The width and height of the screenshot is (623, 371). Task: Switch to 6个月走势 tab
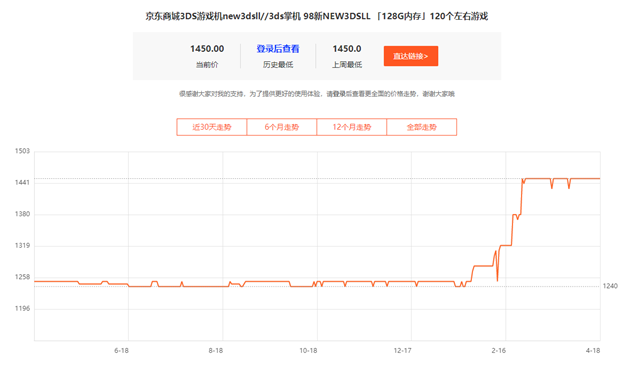(282, 127)
